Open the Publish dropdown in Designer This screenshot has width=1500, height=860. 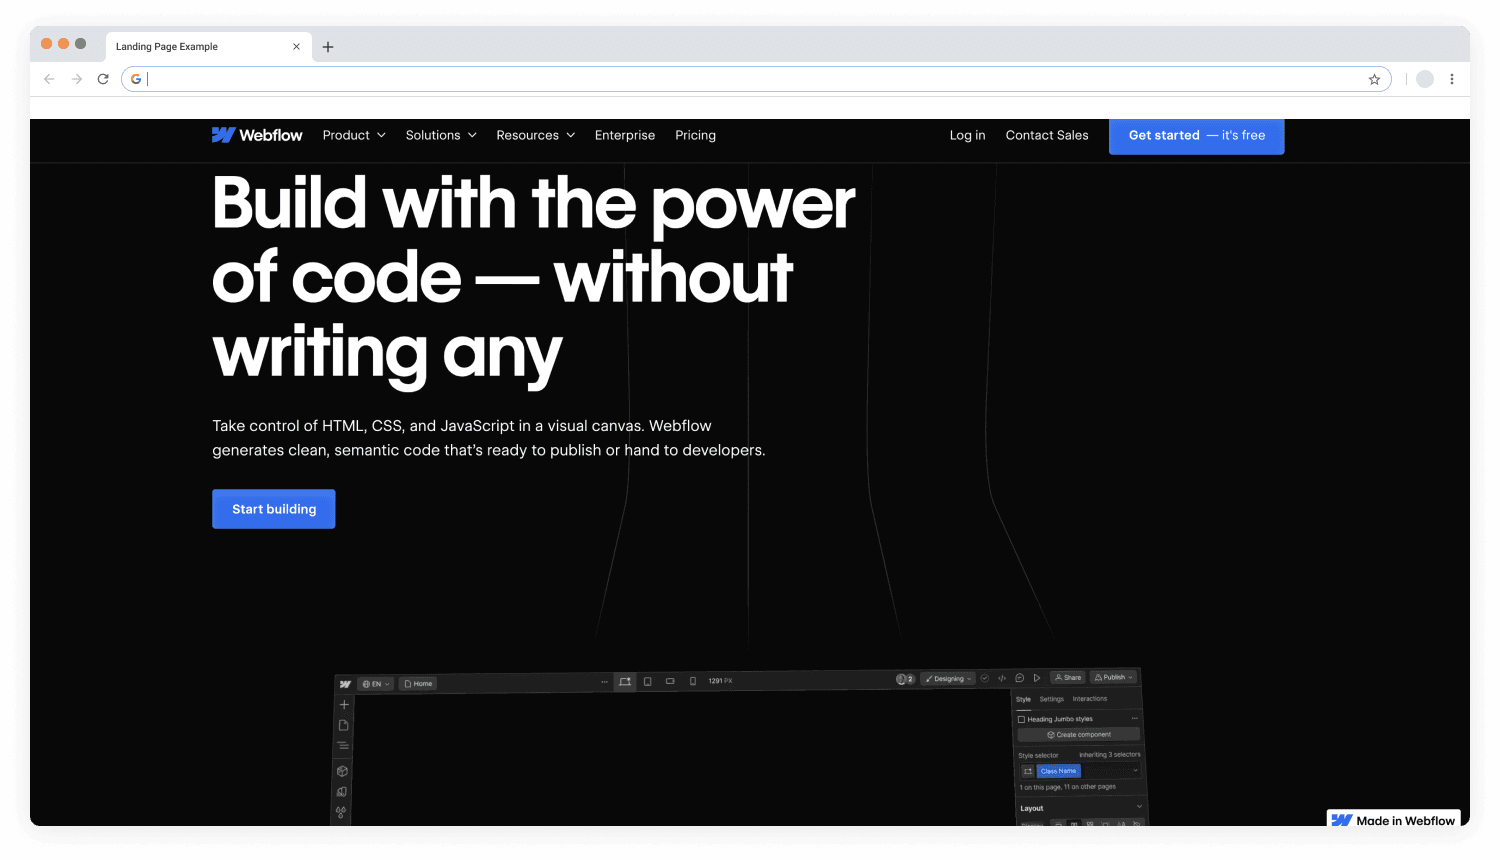click(x=1114, y=677)
